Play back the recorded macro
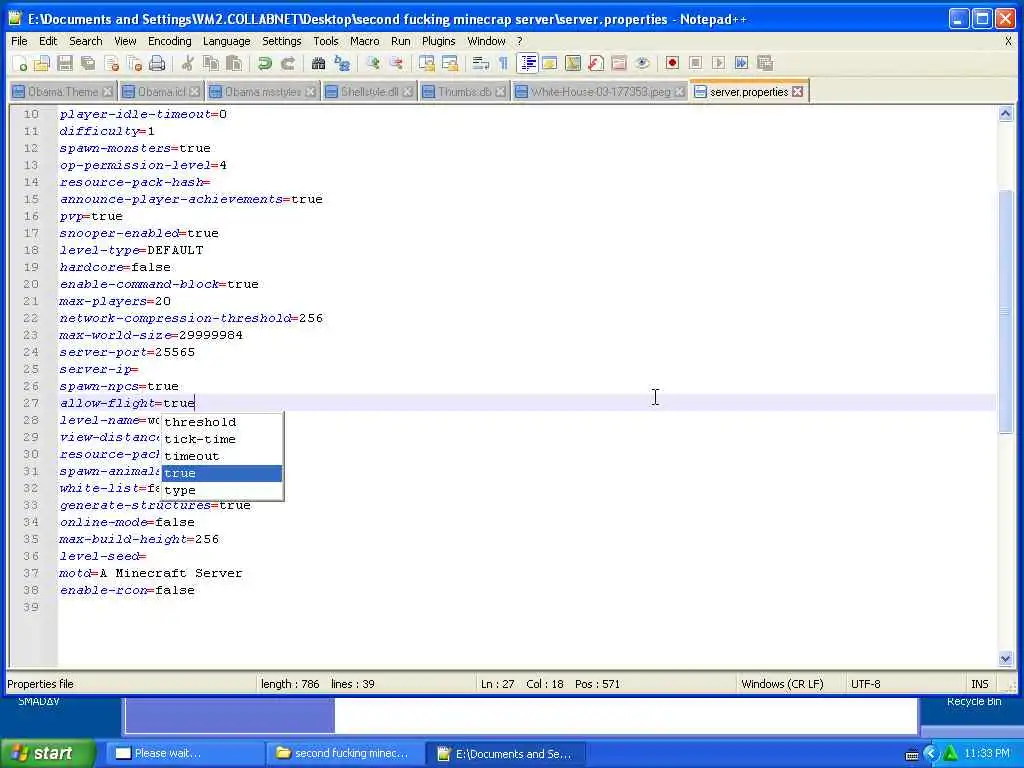The width and height of the screenshot is (1024, 768). click(x=718, y=63)
